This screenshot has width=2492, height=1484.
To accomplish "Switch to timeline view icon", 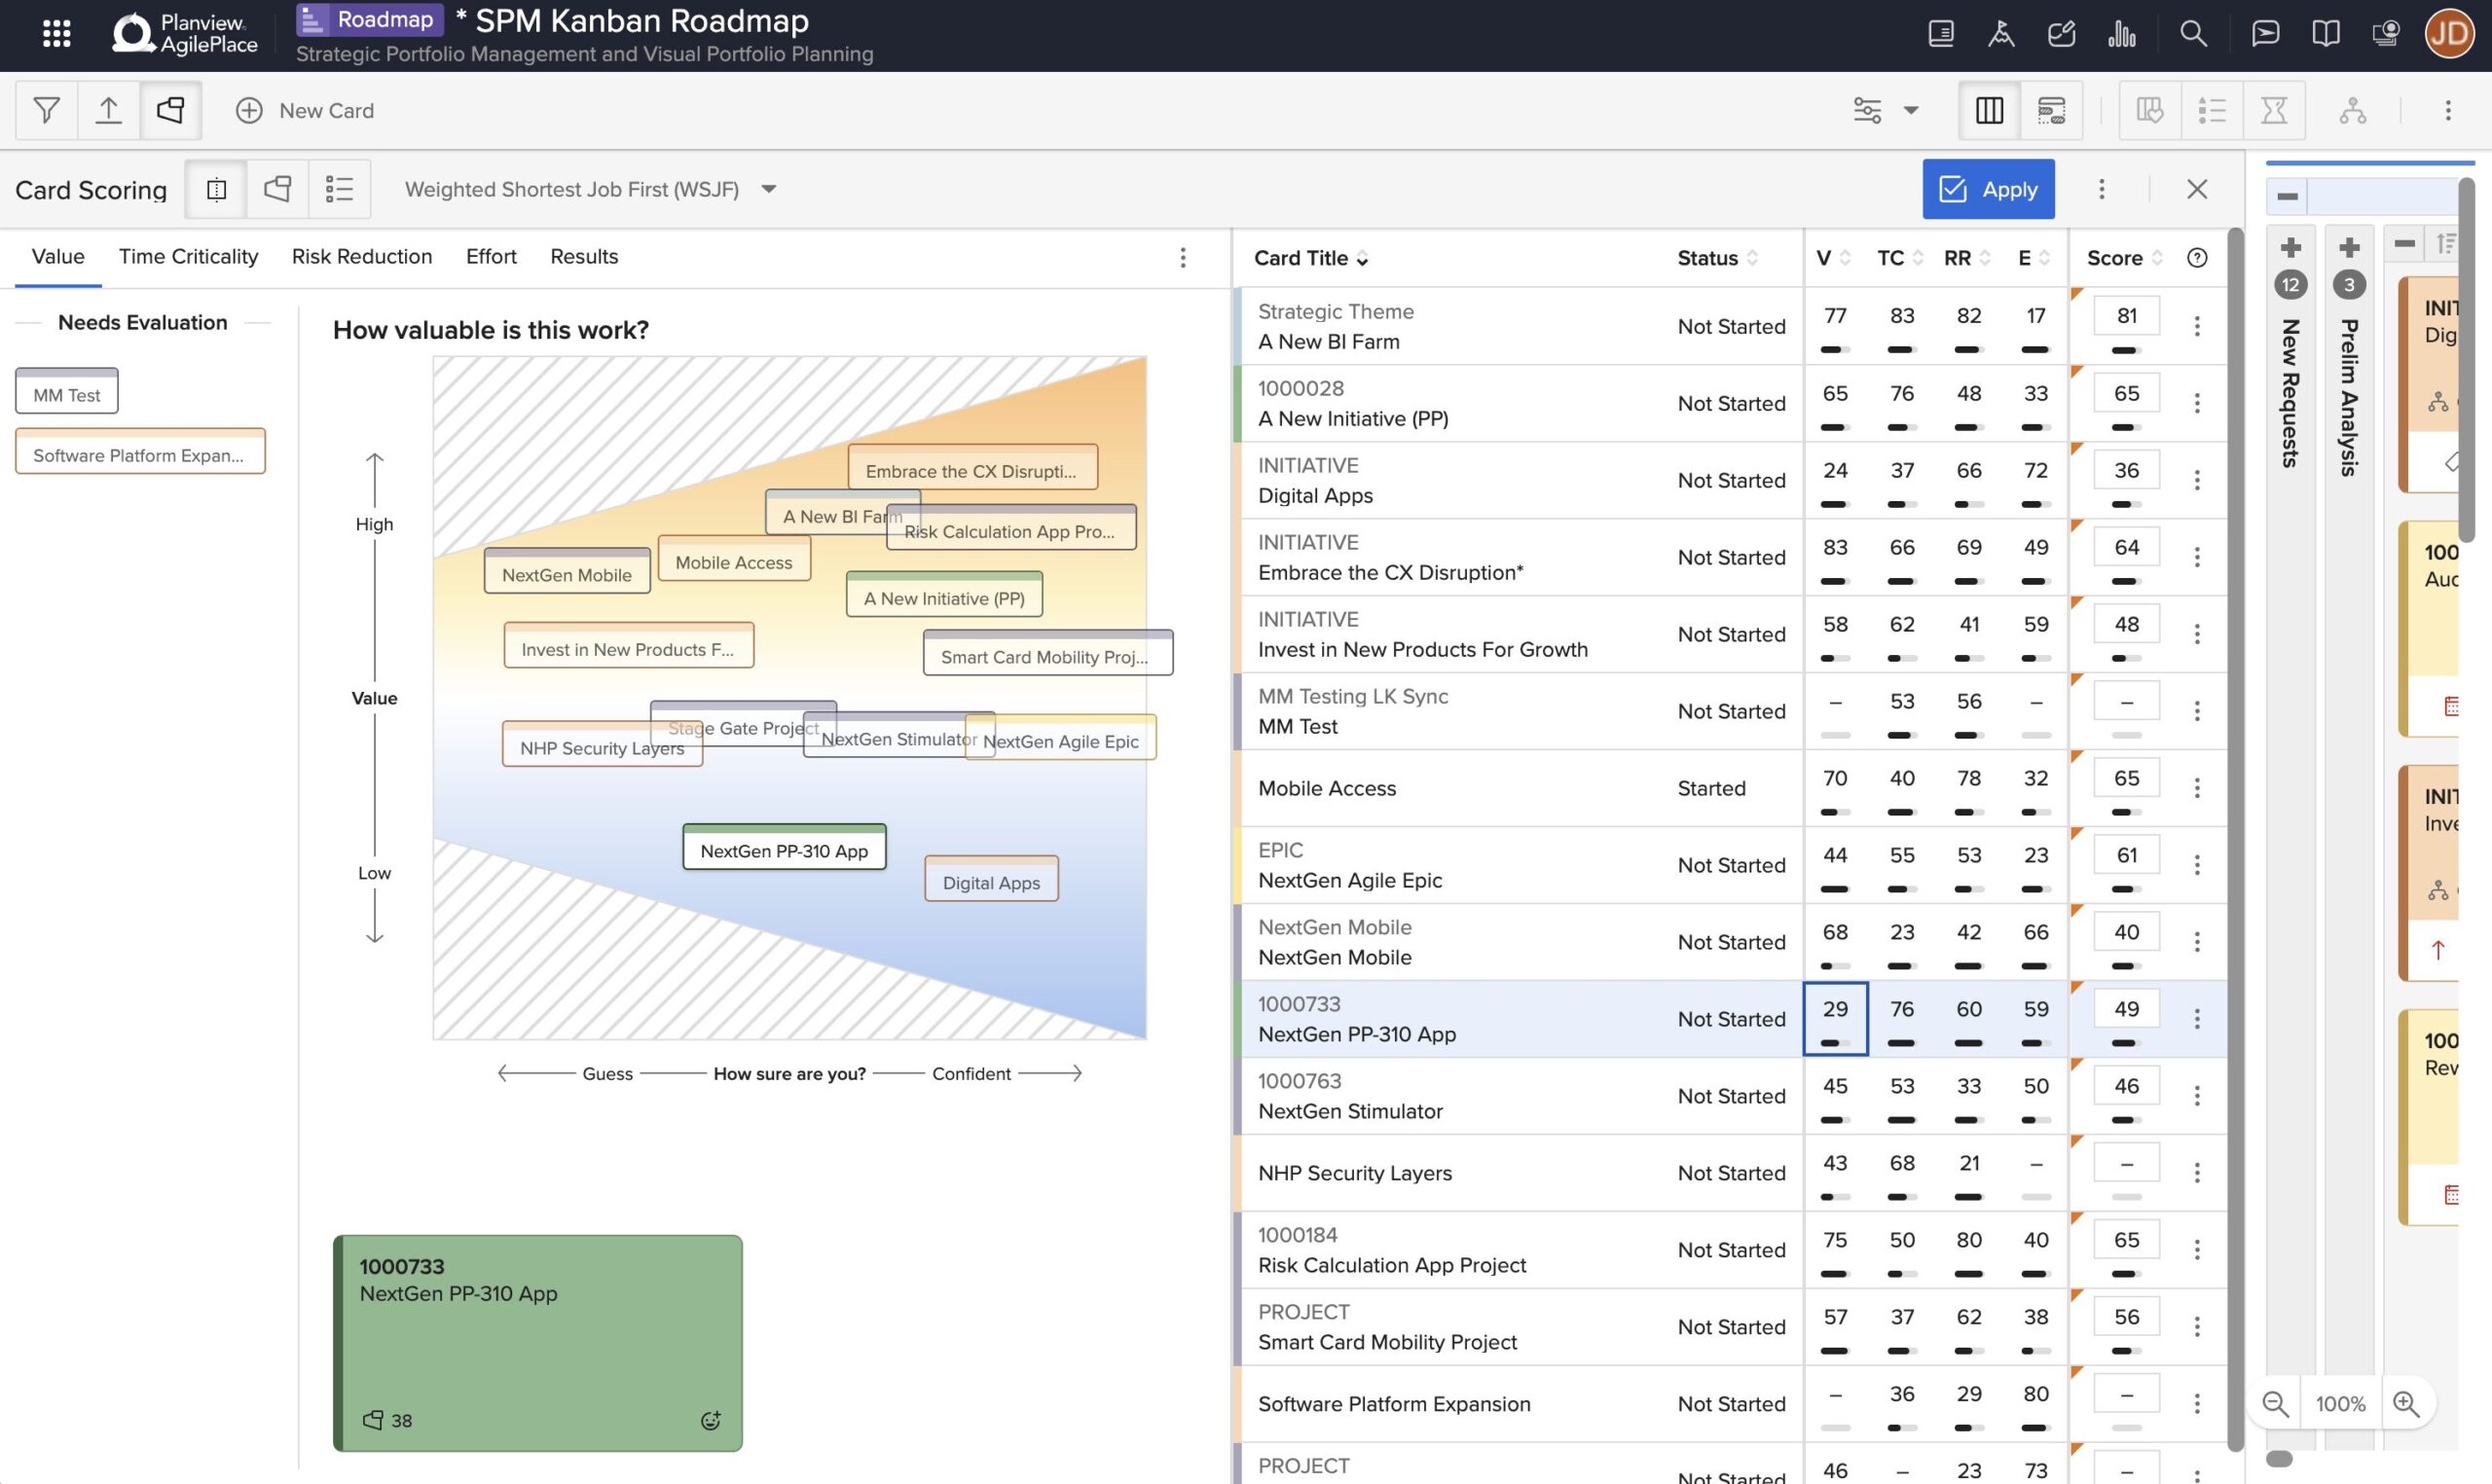I will click(2051, 110).
